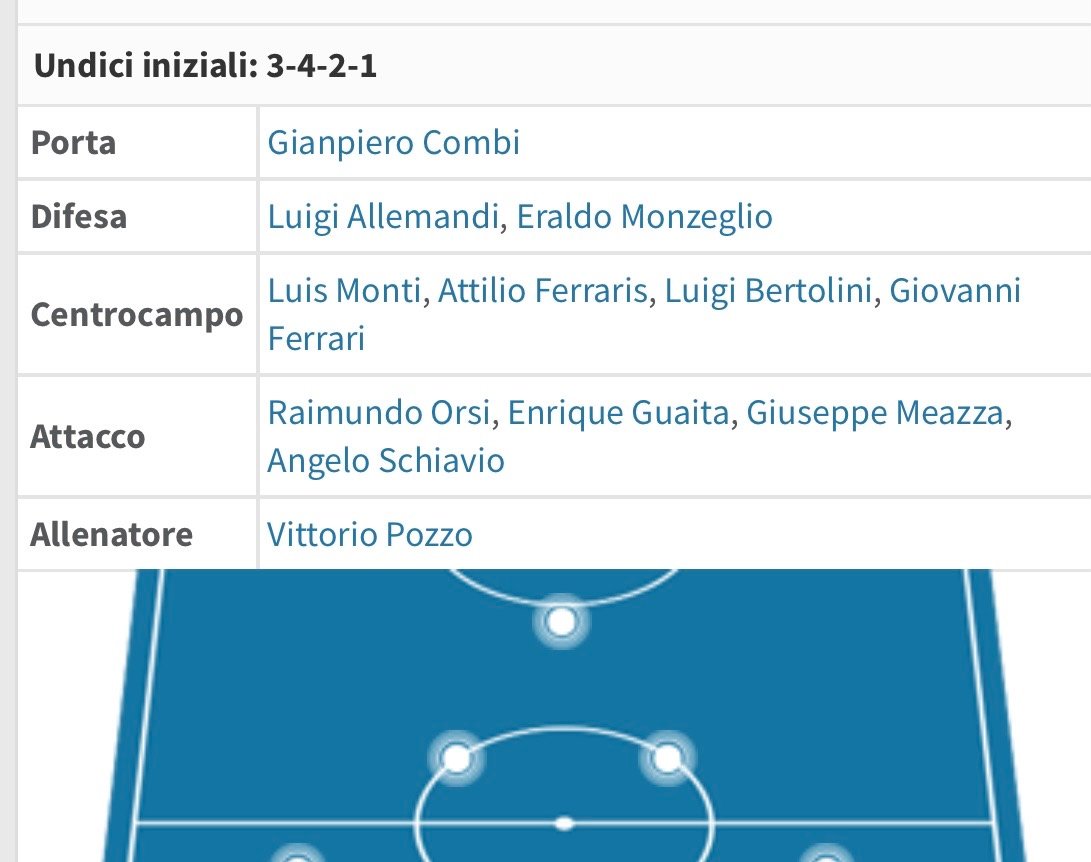Image resolution: width=1091 pixels, height=862 pixels.
Task: Click the Centrocampo row label
Action: point(137,314)
